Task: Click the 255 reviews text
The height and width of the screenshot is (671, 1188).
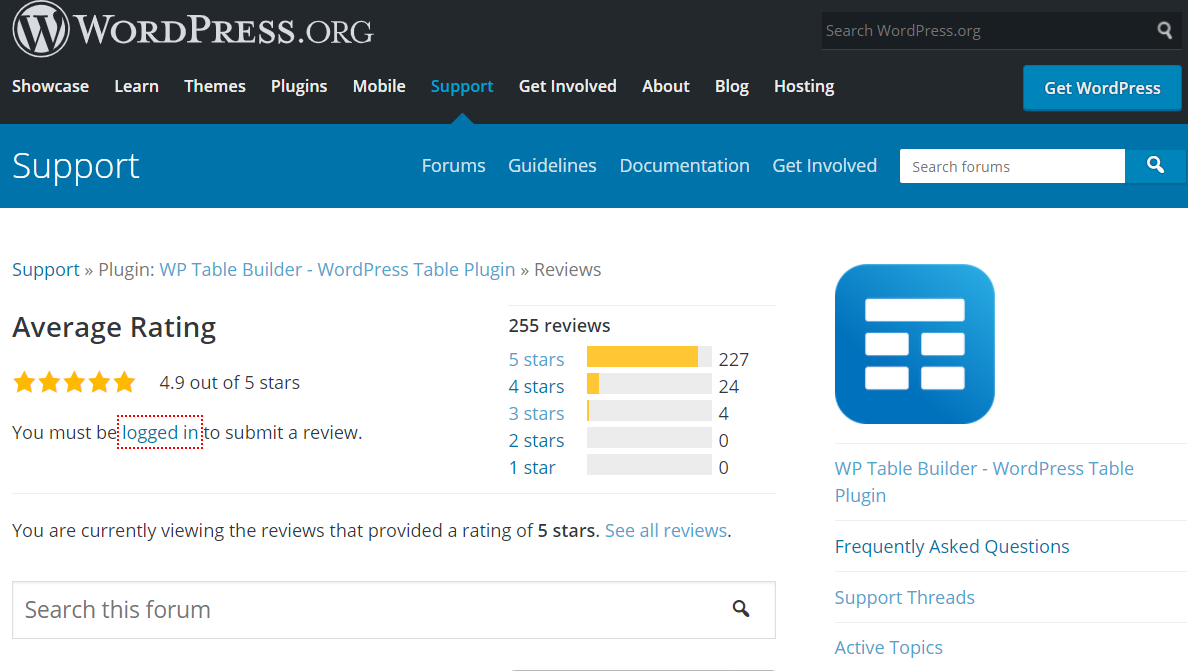Action: pyautogui.click(x=559, y=326)
